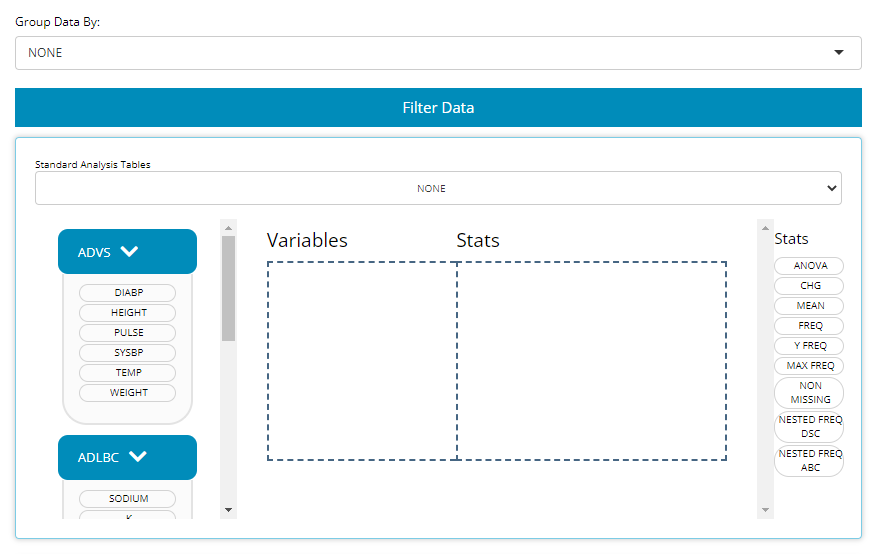Click the Filter Data button
879x554 pixels.
pos(438,108)
